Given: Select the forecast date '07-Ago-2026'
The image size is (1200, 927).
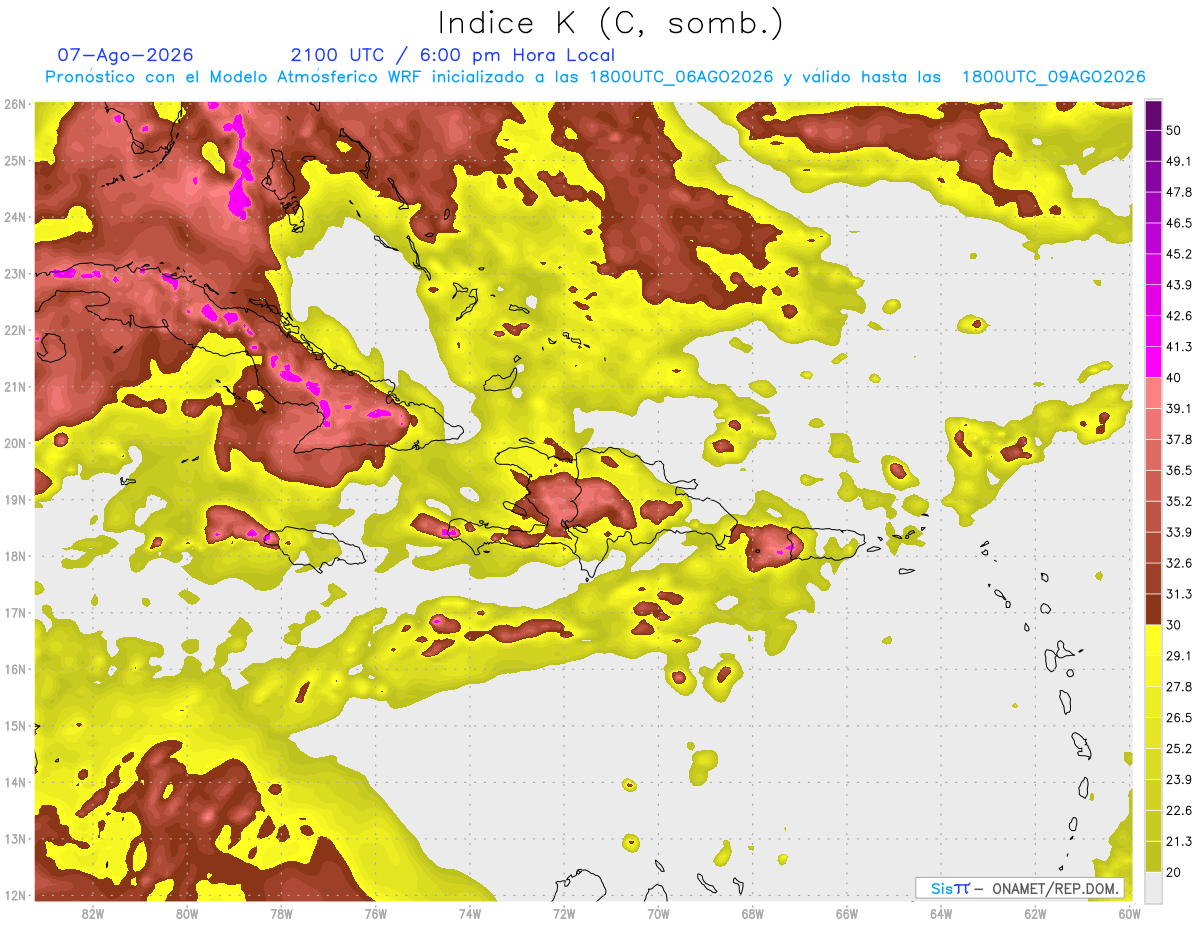Looking at the screenshot, I should coord(125,55).
